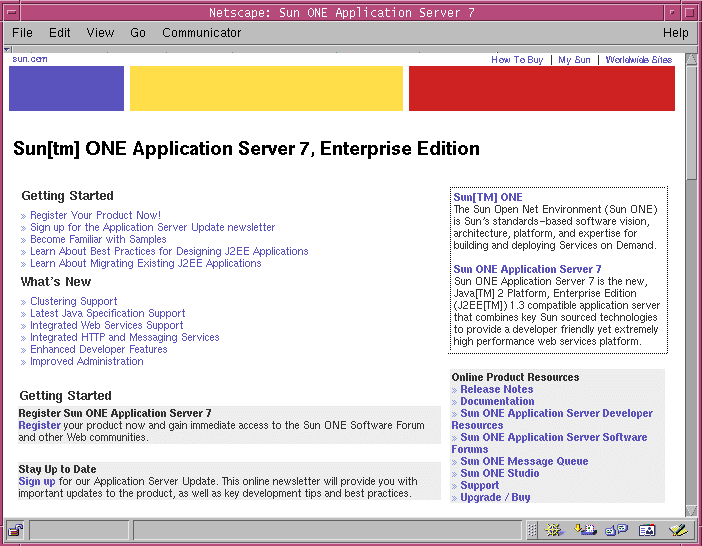Click the Upgrade / Buy link

pos(495,498)
